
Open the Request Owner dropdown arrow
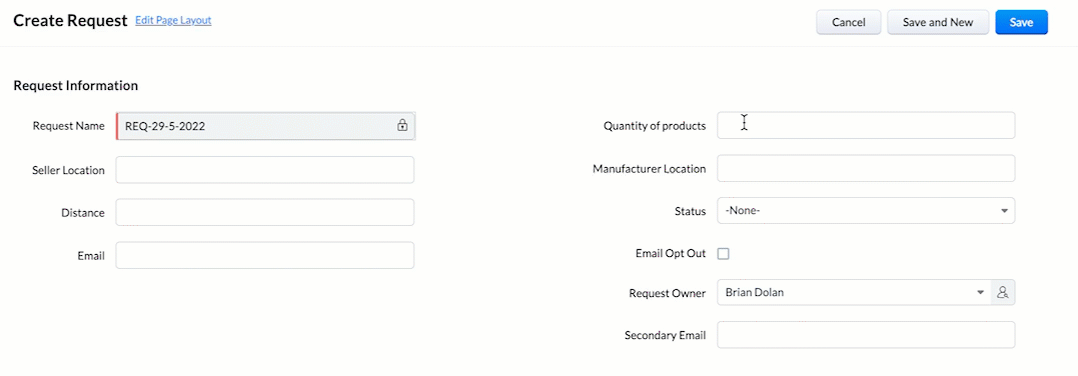(980, 292)
